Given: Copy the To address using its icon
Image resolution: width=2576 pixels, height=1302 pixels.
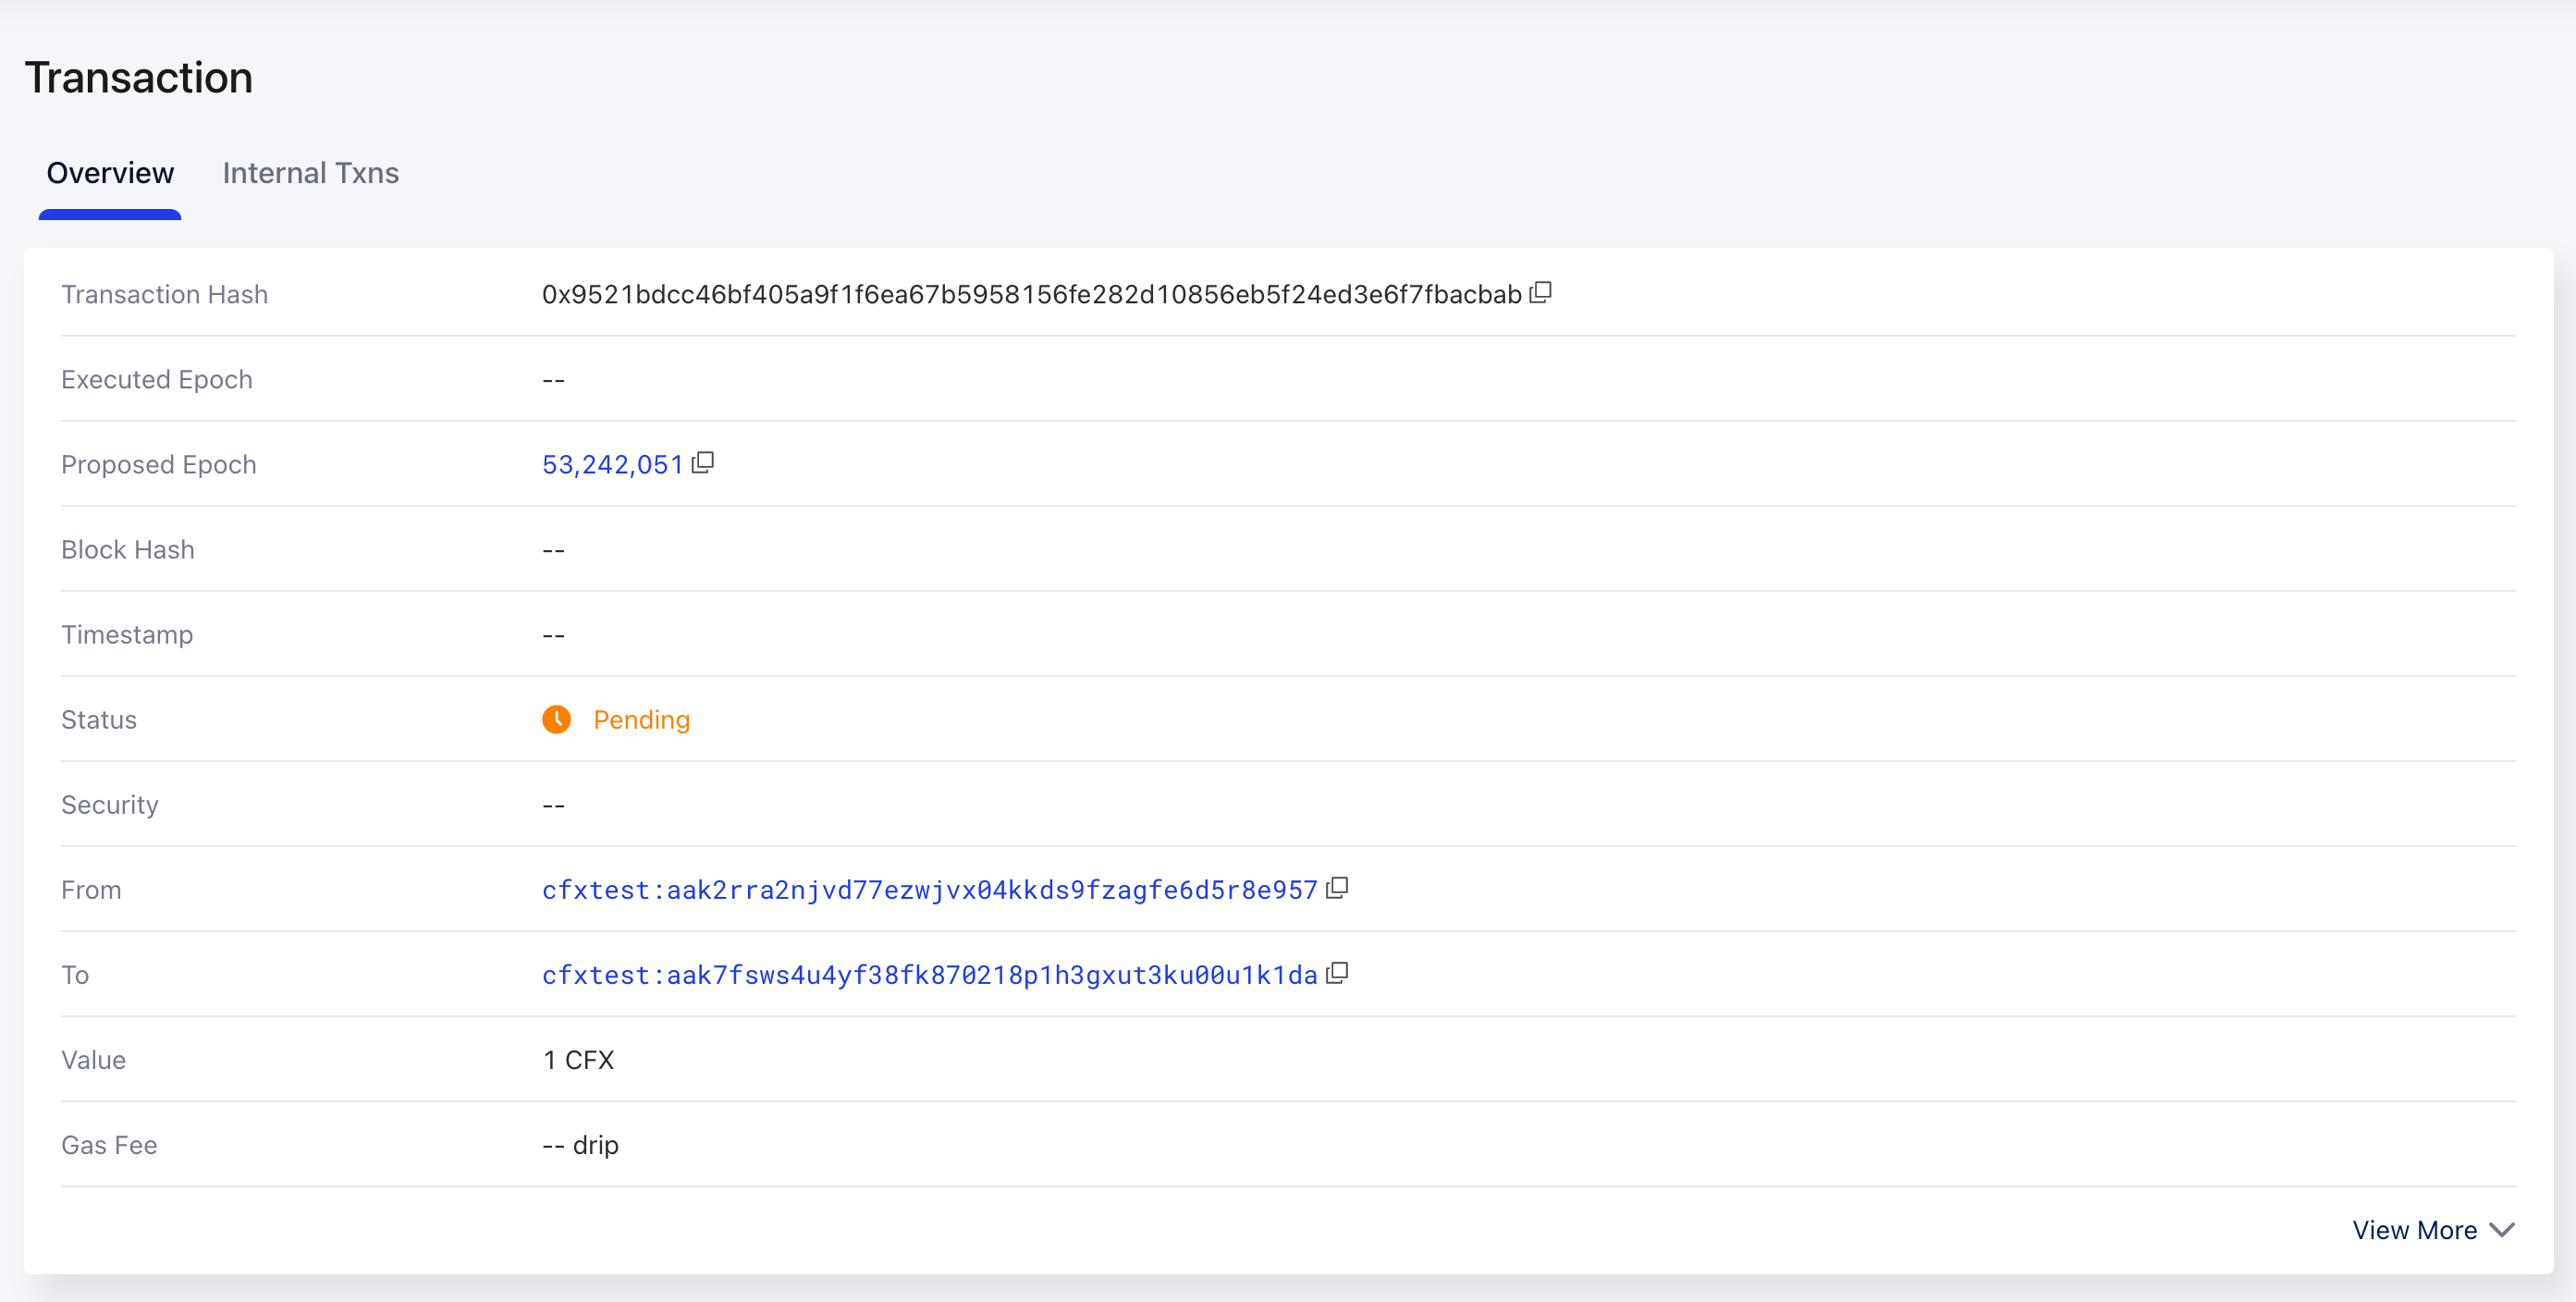Looking at the screenshot, I should coord(1337,973).
